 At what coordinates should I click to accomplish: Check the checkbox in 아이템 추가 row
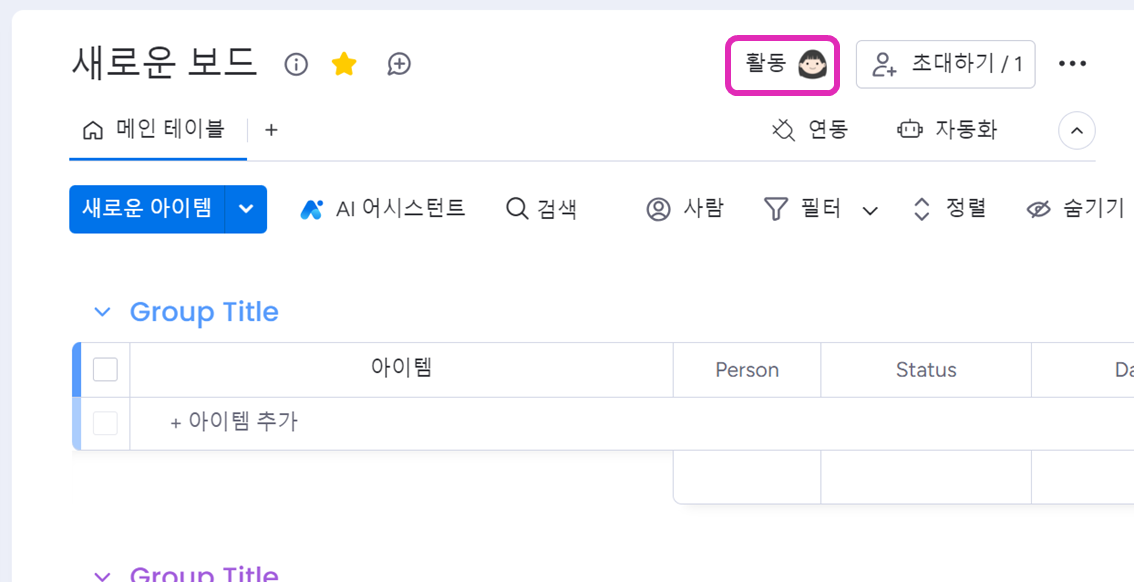pyautogui.click(x=105, y=423)
